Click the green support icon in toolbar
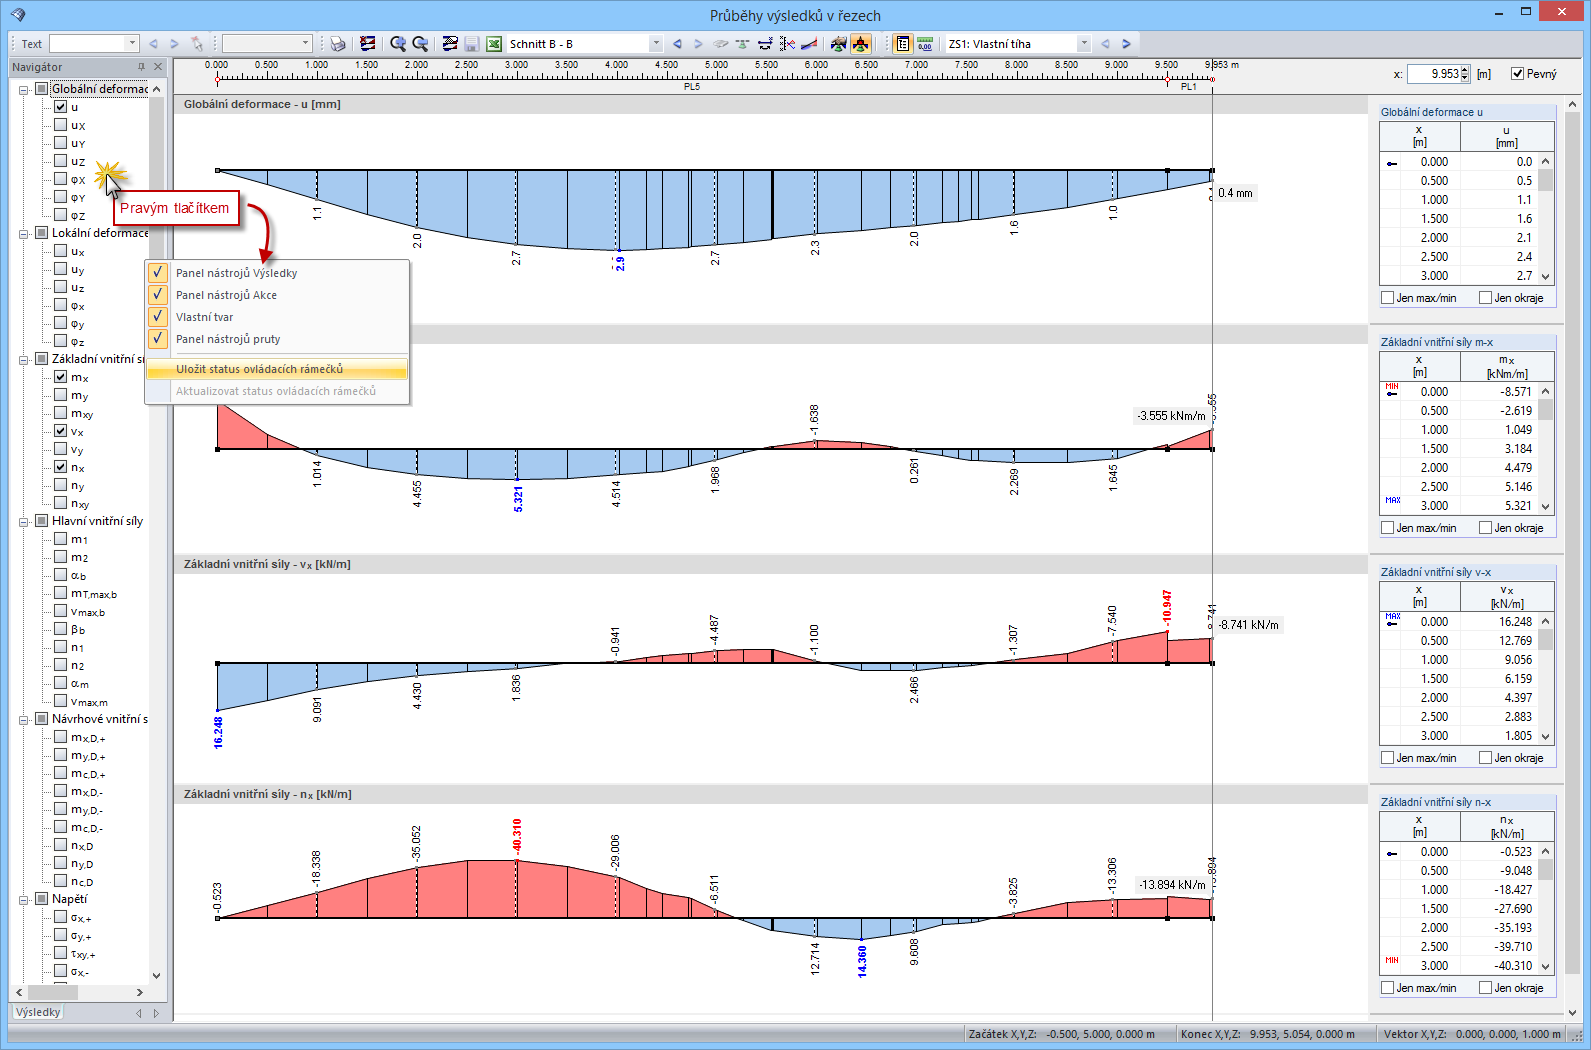The height and width of the screenshot is (1050, 1591). pyautogui.click(x=742, y=44)
